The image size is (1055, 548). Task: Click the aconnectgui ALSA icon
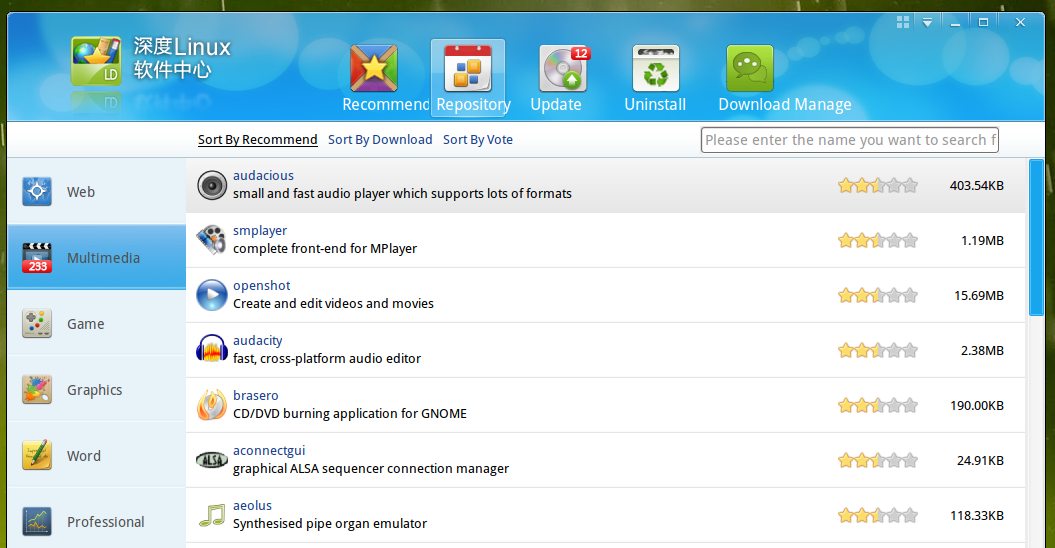click(x=212, y=460)
